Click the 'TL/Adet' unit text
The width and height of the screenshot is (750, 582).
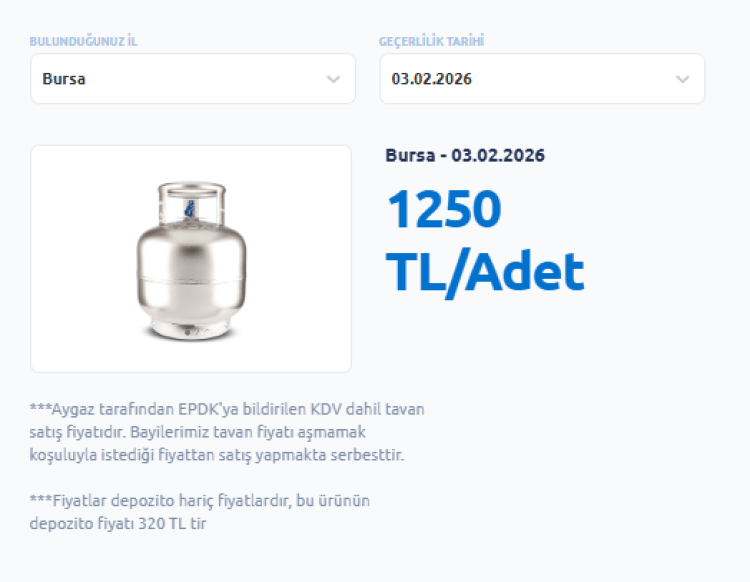[x=485, y=271]
